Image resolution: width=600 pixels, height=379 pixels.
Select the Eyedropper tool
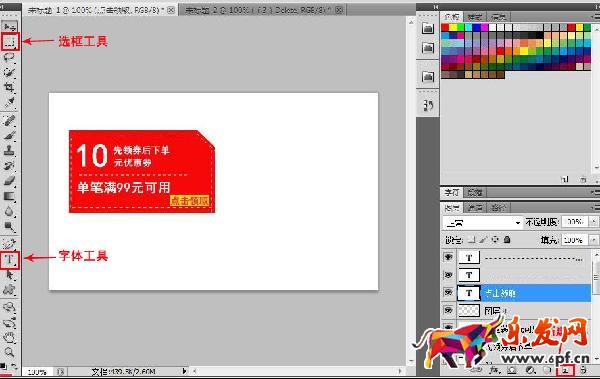[x=10, y=103]
